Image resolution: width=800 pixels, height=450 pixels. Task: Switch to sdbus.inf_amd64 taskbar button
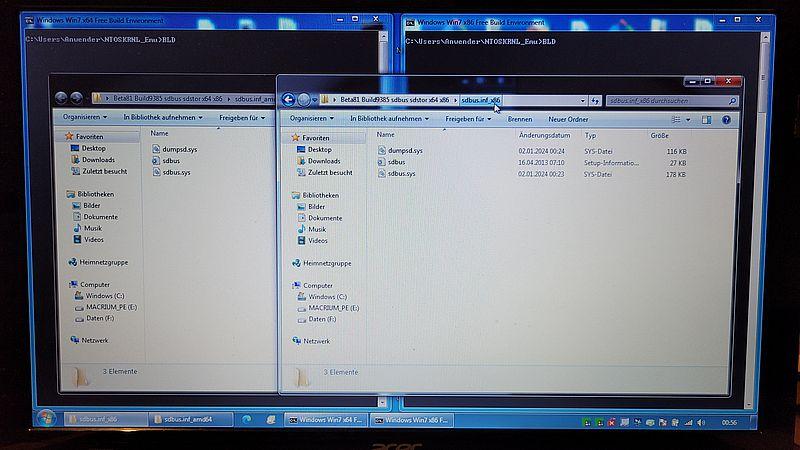191,419
